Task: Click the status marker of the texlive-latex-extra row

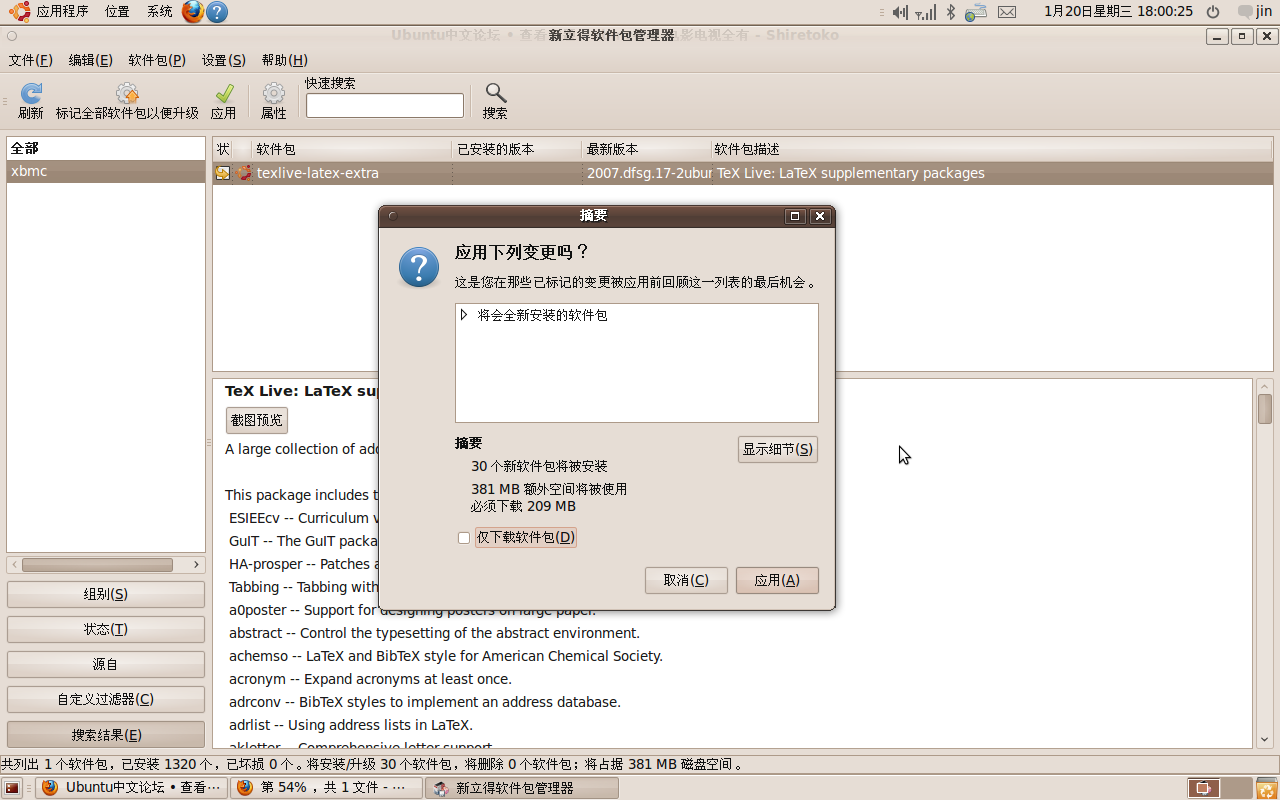Action: tap(223, 173)
